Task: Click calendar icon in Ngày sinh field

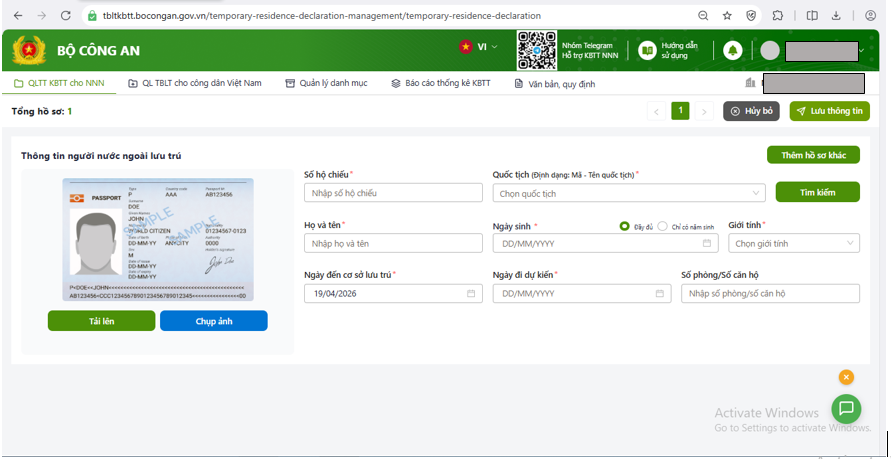Action: click(x=707, y=243)
